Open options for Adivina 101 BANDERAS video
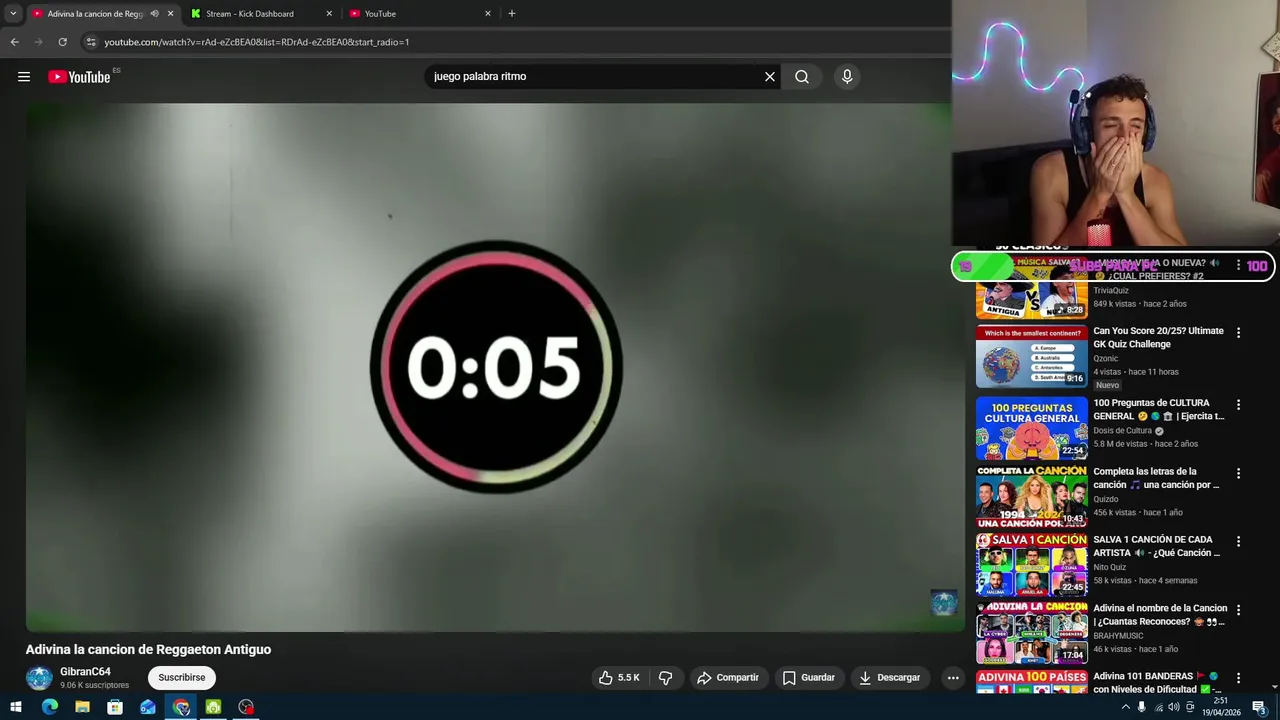This screenshot has width=1280, height=720. 1238,678
